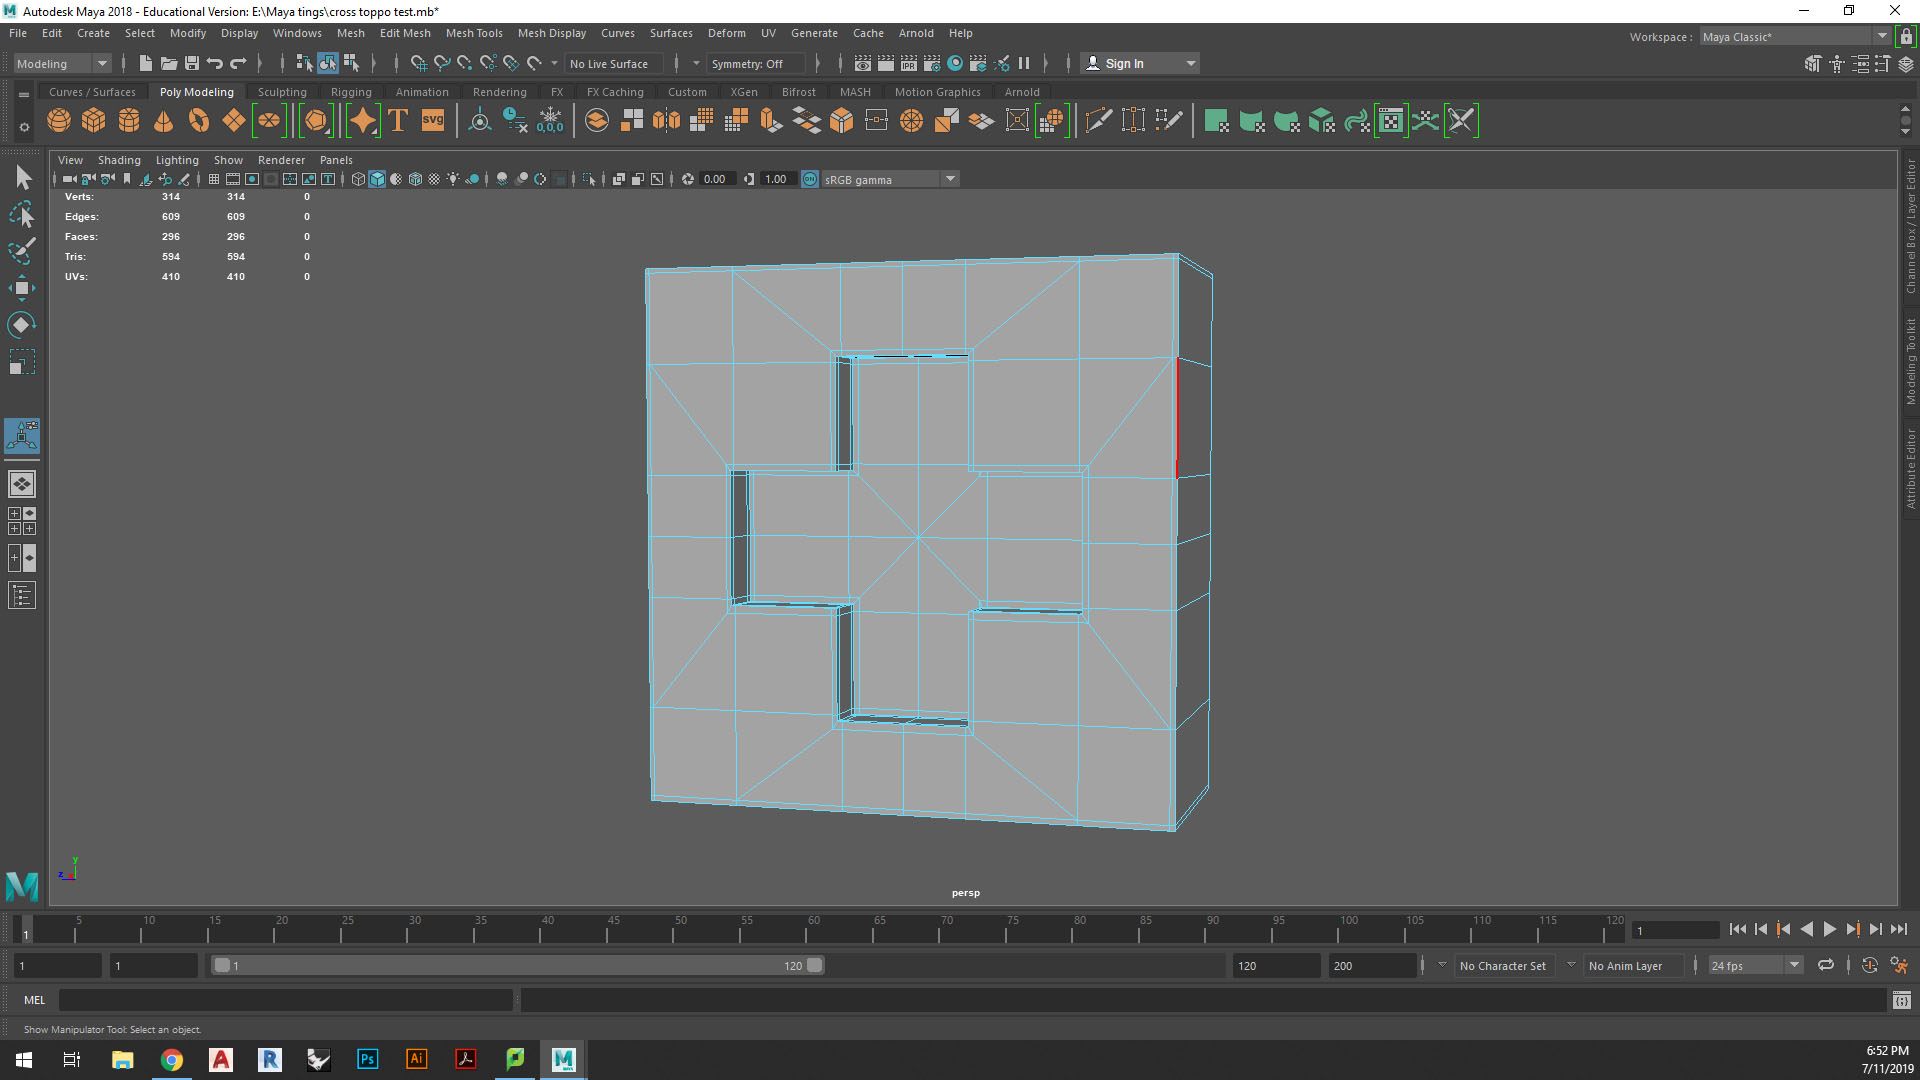
Task: Expand the Sign In dropdown
Action: coord(1190,63)
